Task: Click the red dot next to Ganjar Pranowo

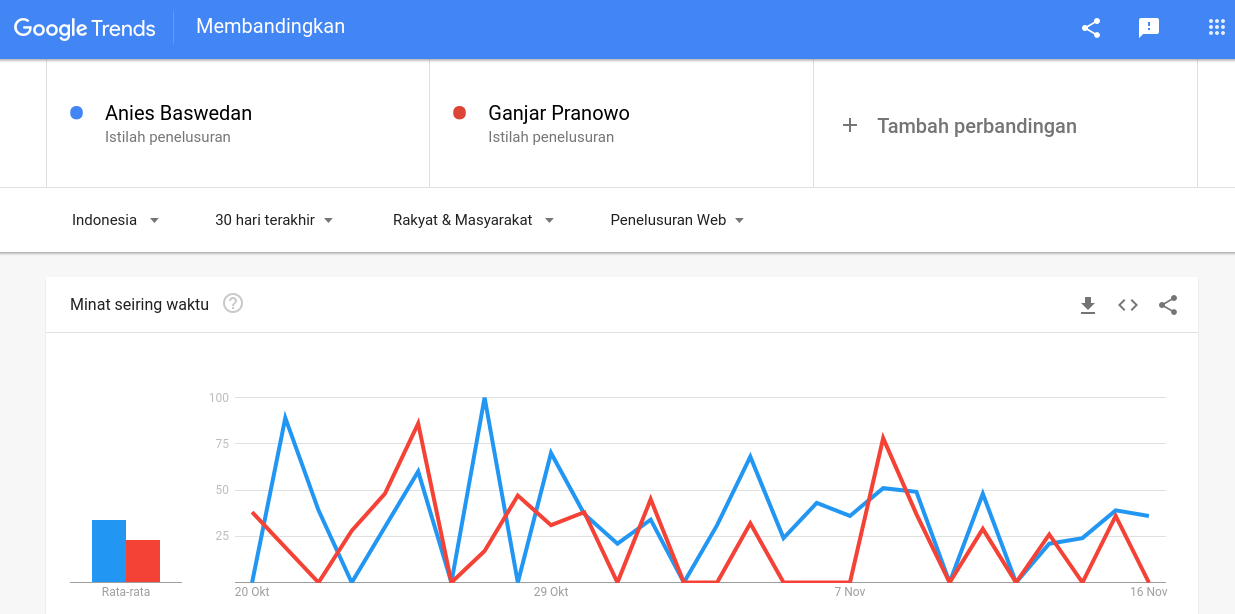Action: click(x=460, y=113)
